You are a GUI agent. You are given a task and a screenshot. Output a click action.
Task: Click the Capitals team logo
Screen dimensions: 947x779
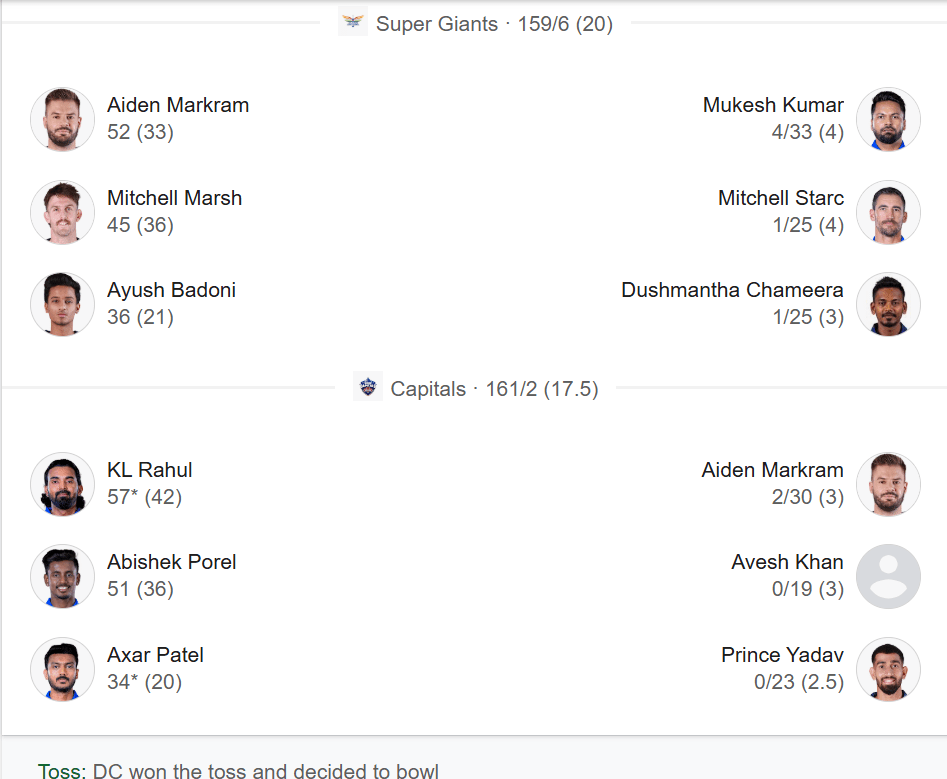(368, 387)
